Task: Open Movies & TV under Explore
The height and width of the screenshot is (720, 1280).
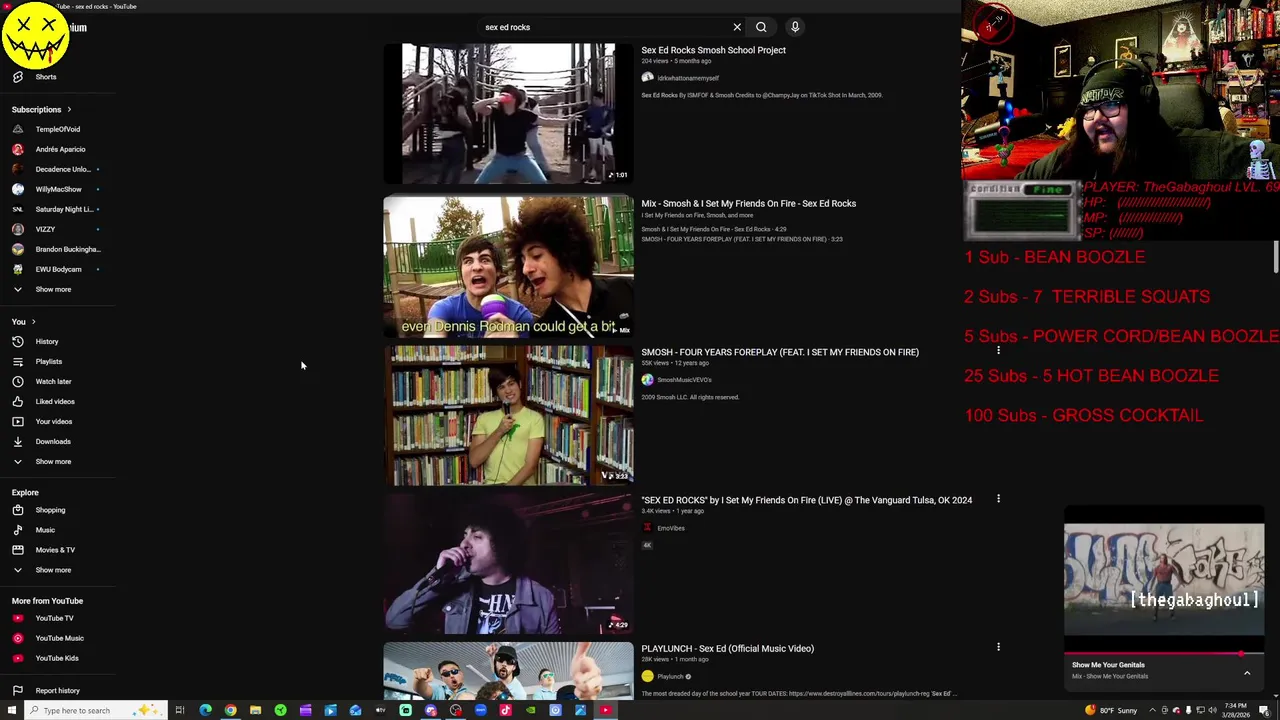Action: (x=55, y=550)
